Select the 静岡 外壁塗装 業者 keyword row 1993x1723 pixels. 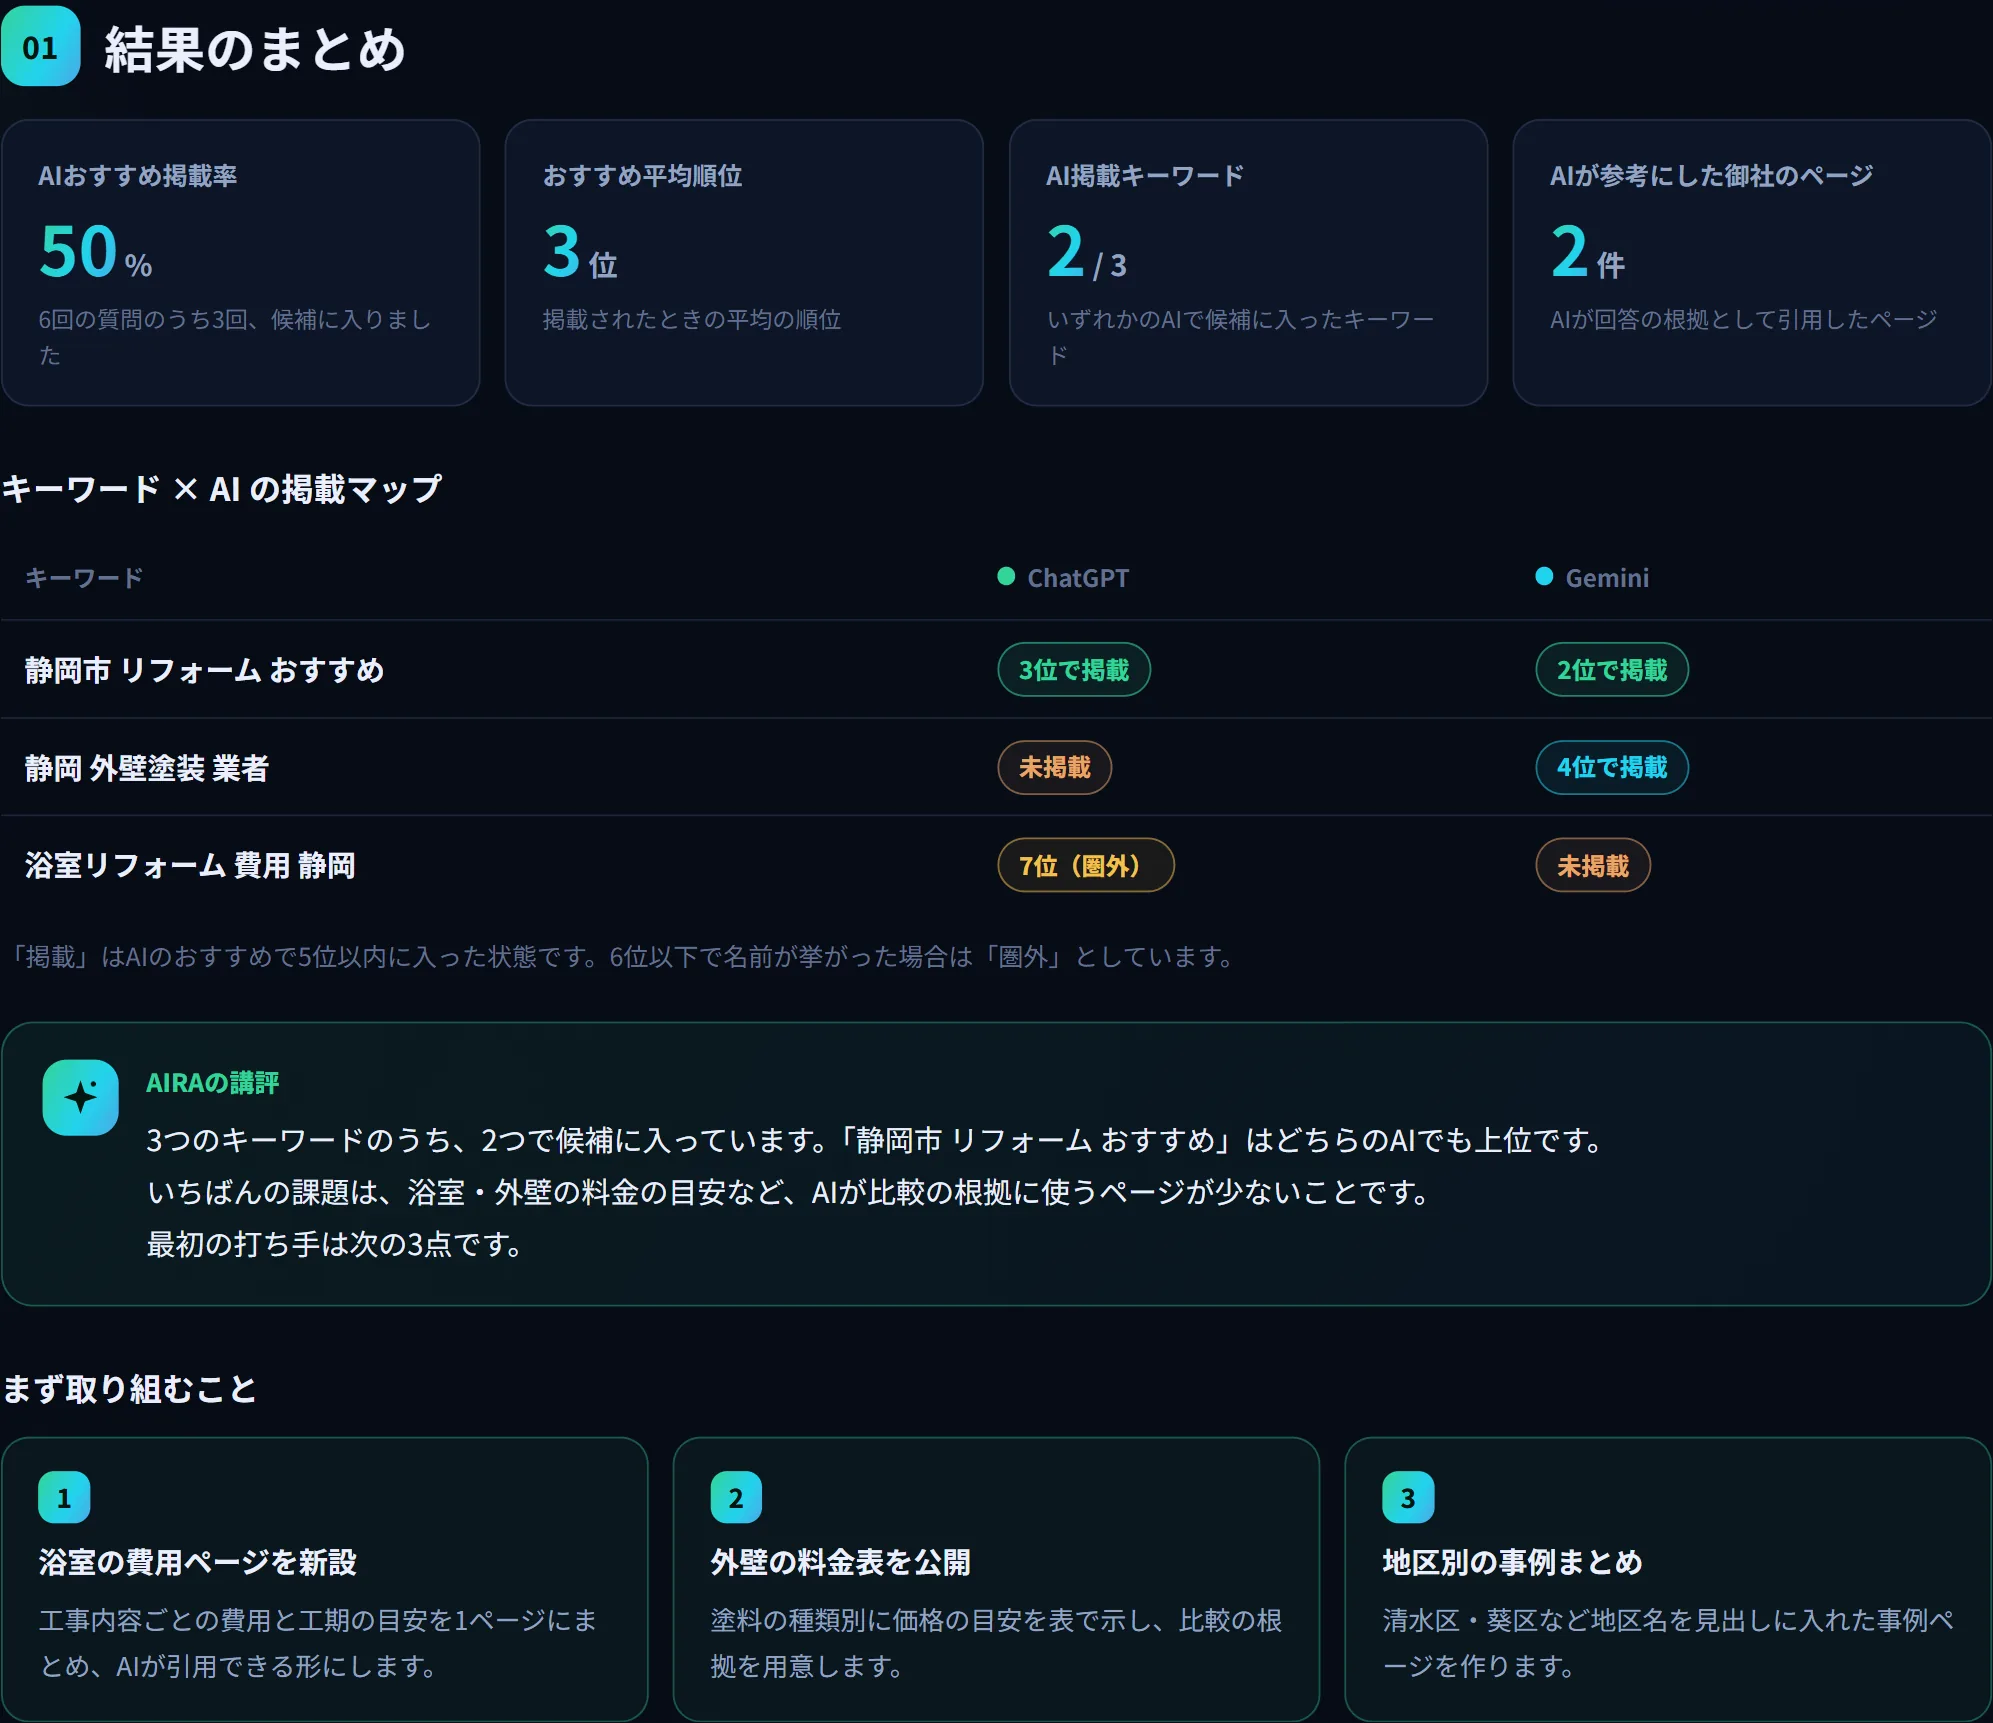click(x=996, y=767)
